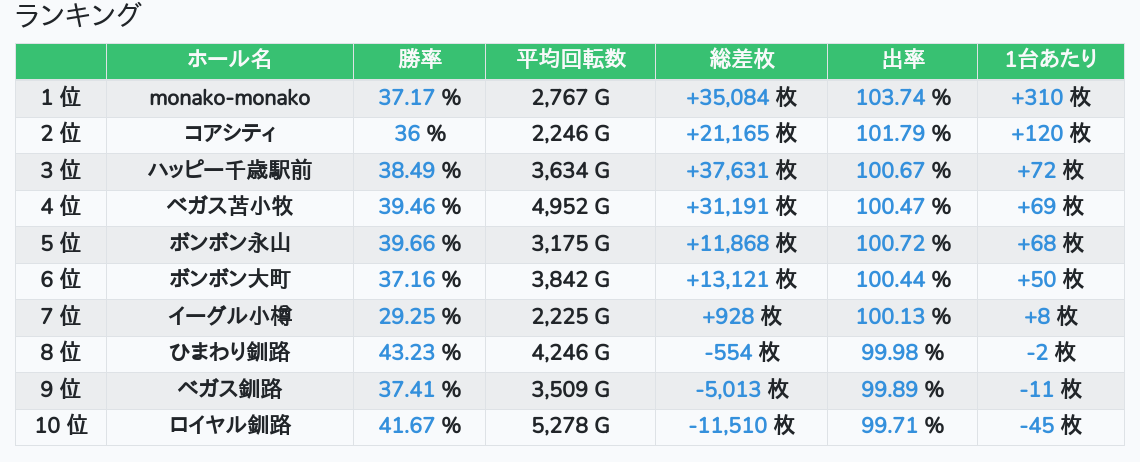Select the 総差枚 column header
Image resolution: width=1140 pixels, height=462 pixels.
(x=741, y=60)
